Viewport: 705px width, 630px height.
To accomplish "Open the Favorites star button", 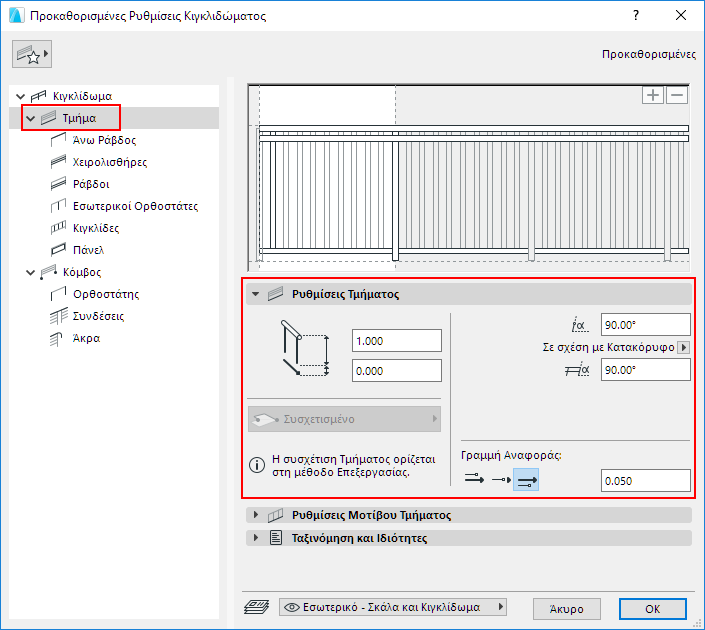I will click(31, 54).
